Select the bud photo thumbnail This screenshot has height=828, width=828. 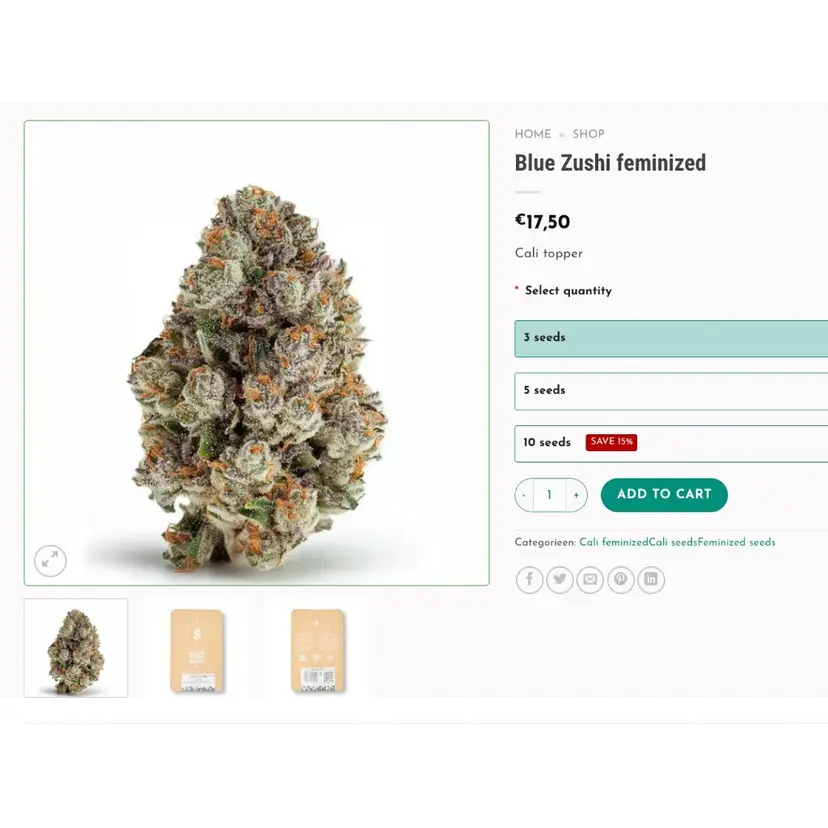[76, 648]
